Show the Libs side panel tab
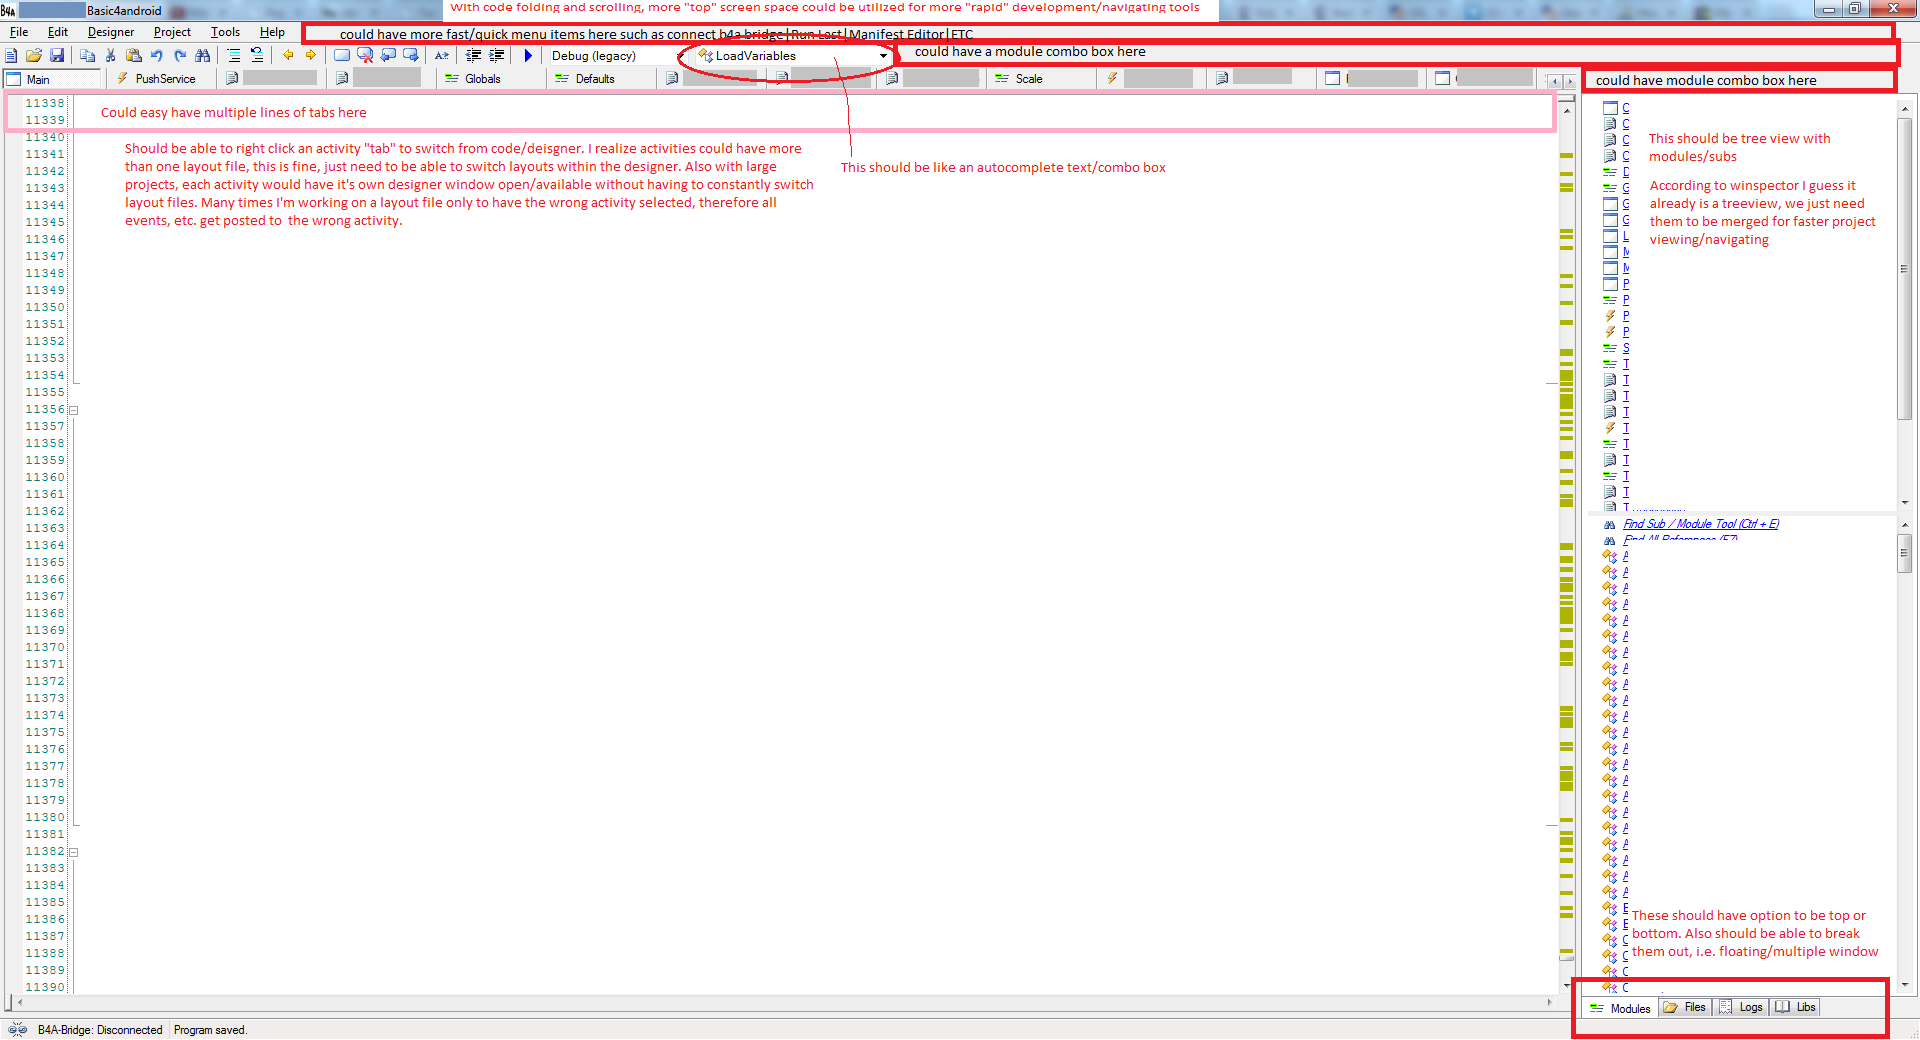 (x=1795, y=1008)
